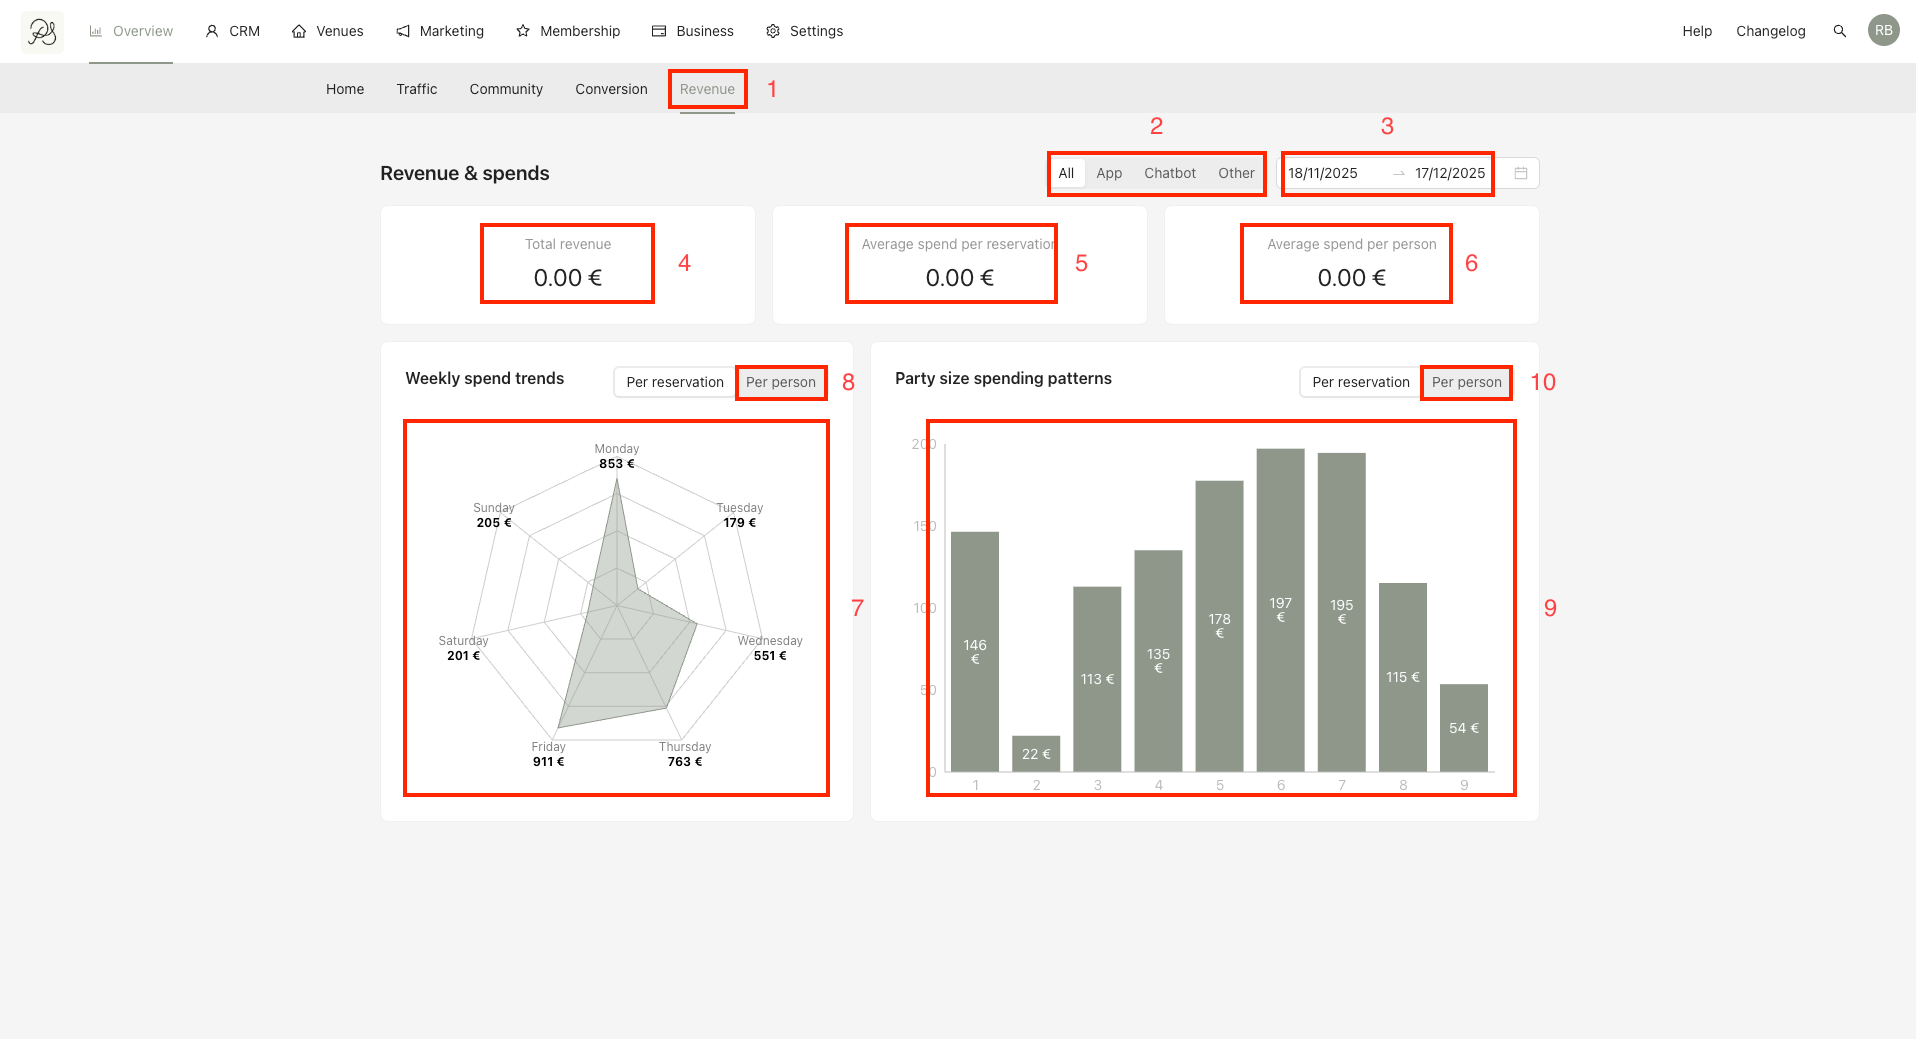The image size is (1916, 1039).
Task: Open the Help link
Action: [x=1697, y=31]
